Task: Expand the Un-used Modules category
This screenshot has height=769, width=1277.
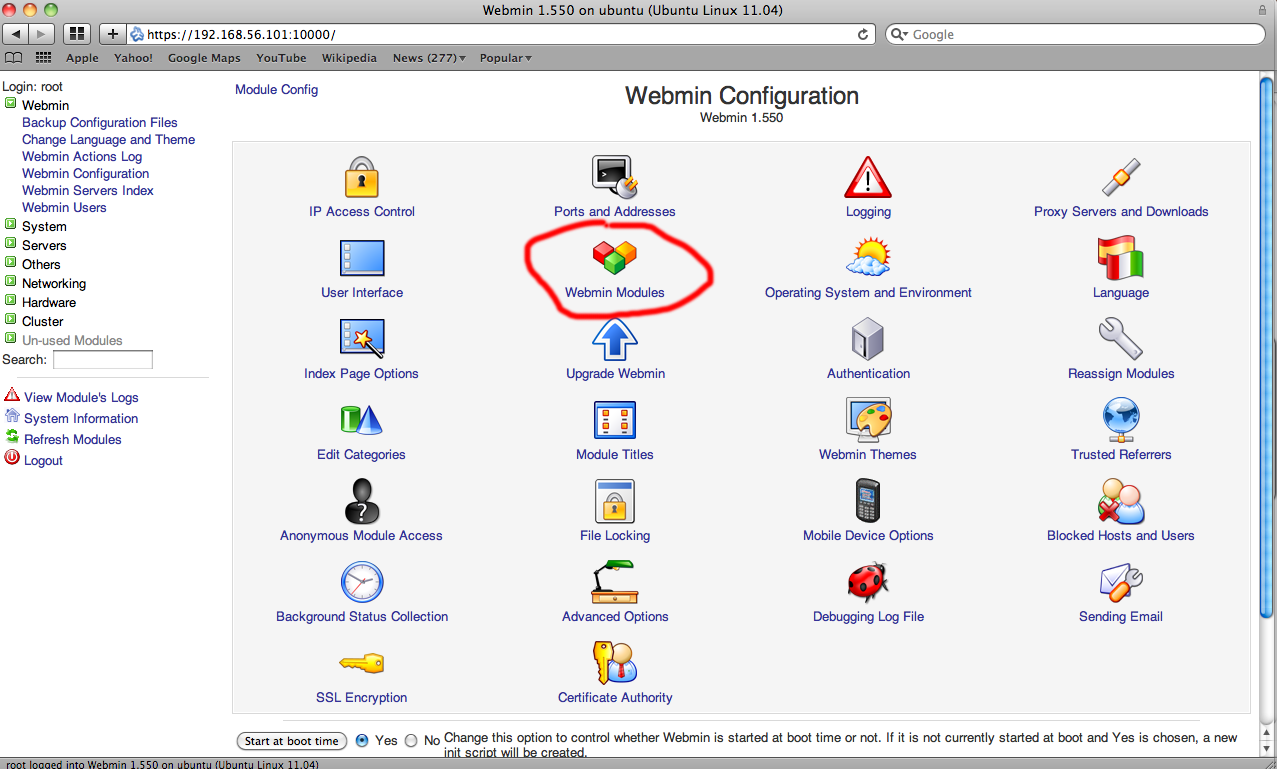Action: (x=11, y=339)
